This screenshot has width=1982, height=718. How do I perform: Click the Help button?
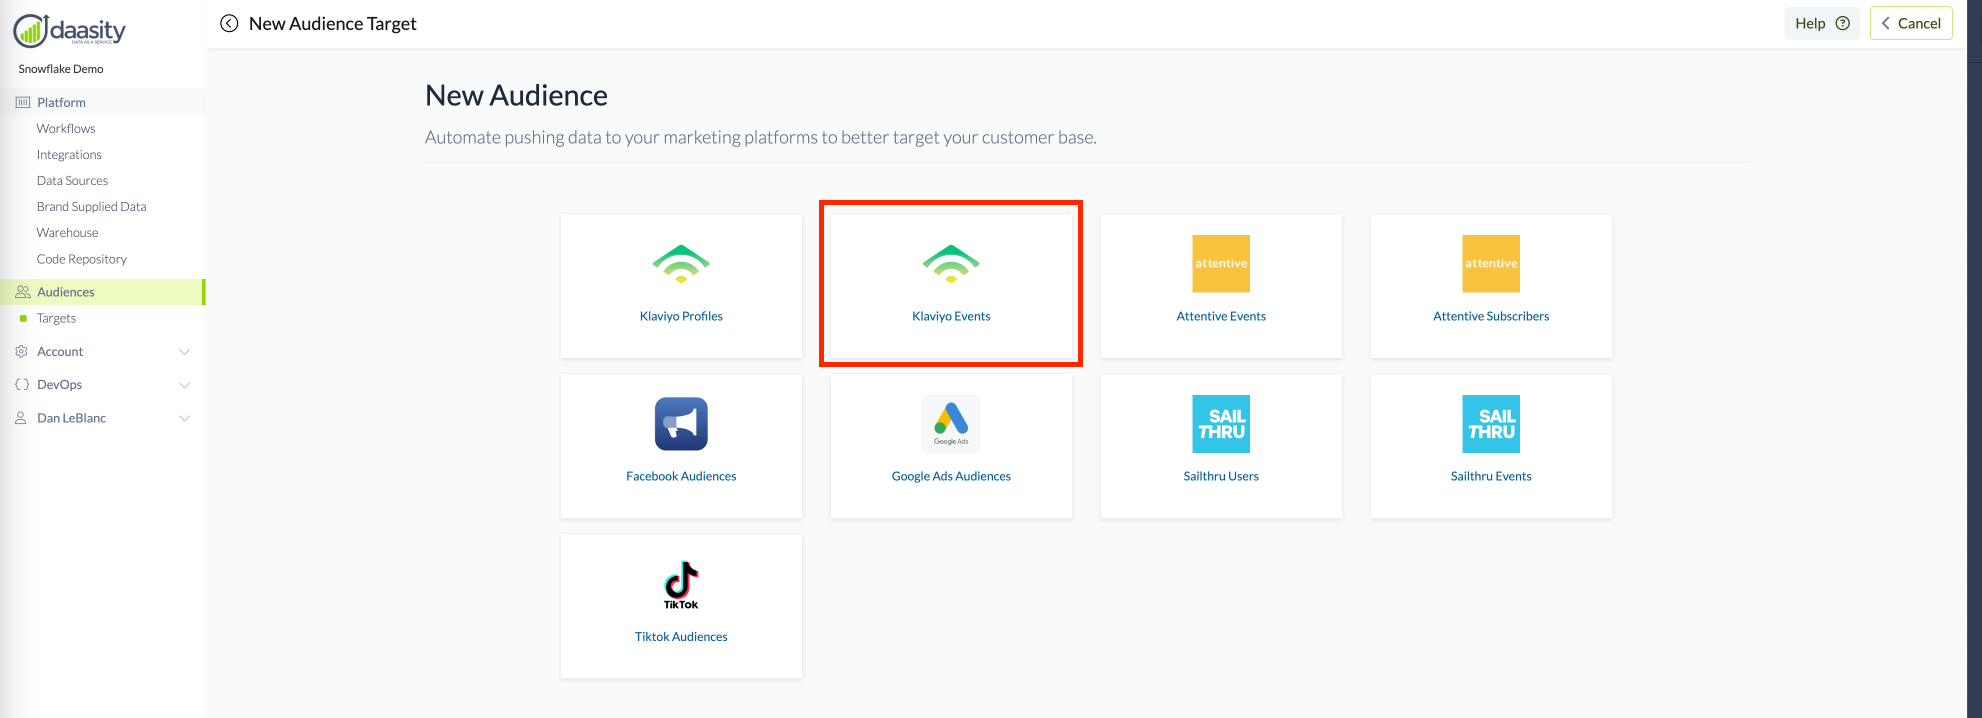point(1821,23)
